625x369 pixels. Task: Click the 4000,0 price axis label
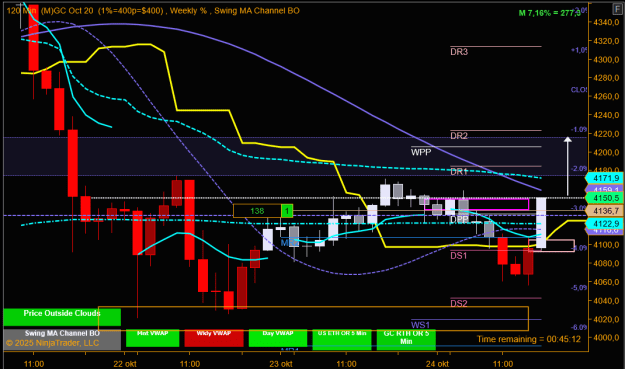[x=606, y=338]
